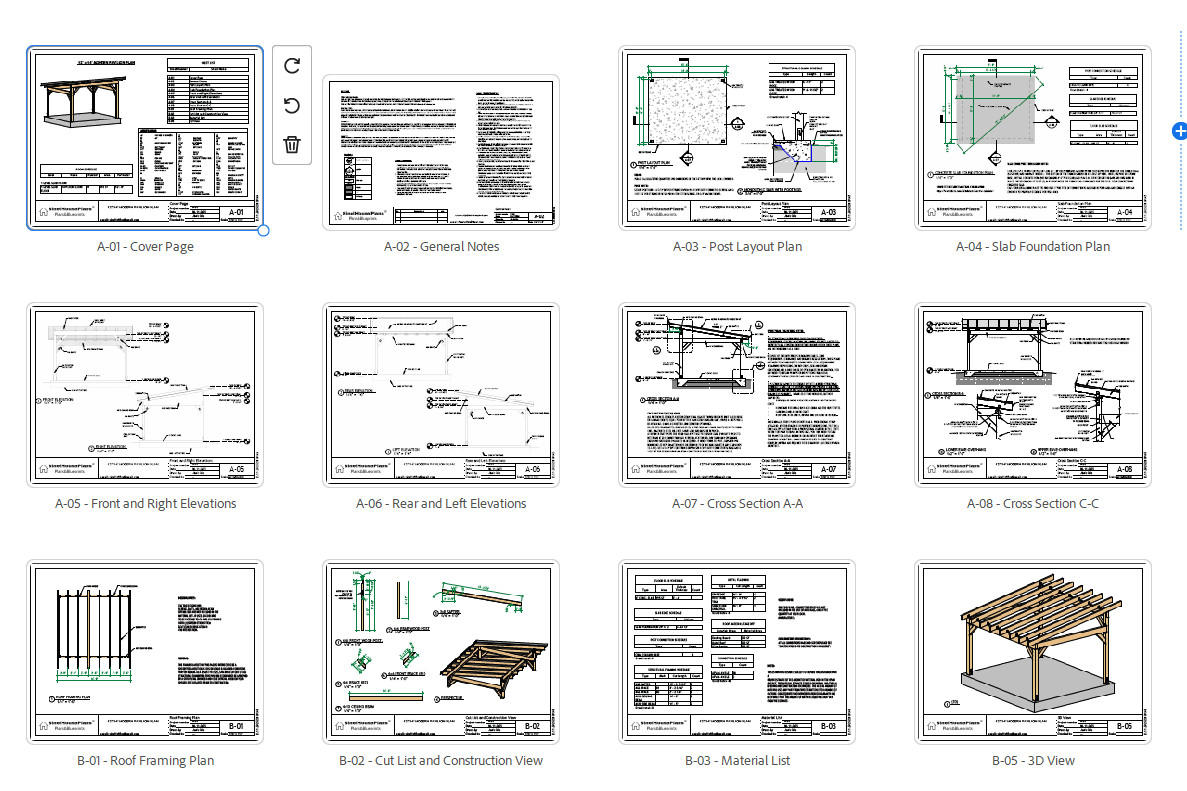Click the 'A-02 - General Notes' label
Image resolution: width=1187 pixels, height=791 pixels.
tap(441, 247)
